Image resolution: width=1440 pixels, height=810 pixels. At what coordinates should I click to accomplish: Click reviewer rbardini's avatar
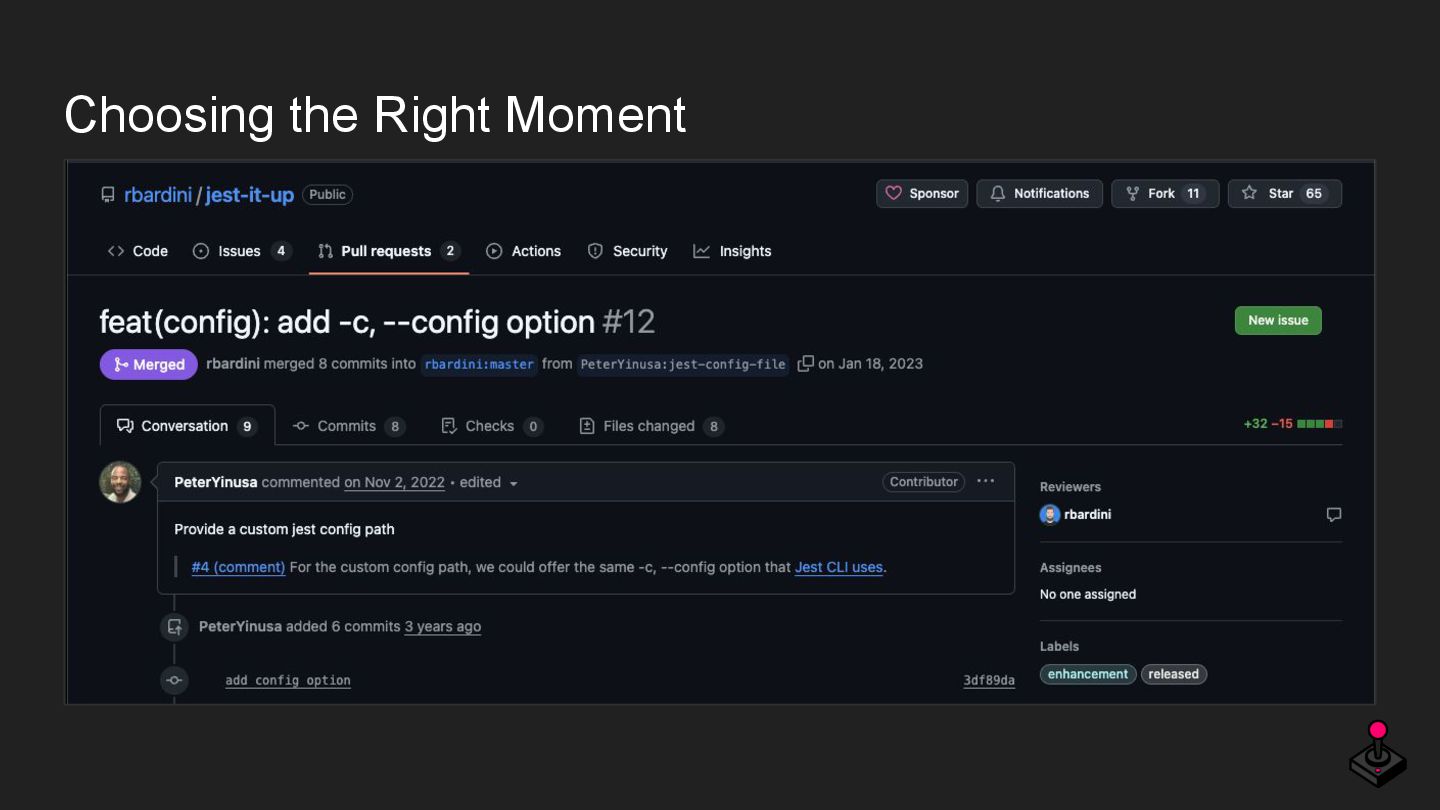tap(1050, 514)
